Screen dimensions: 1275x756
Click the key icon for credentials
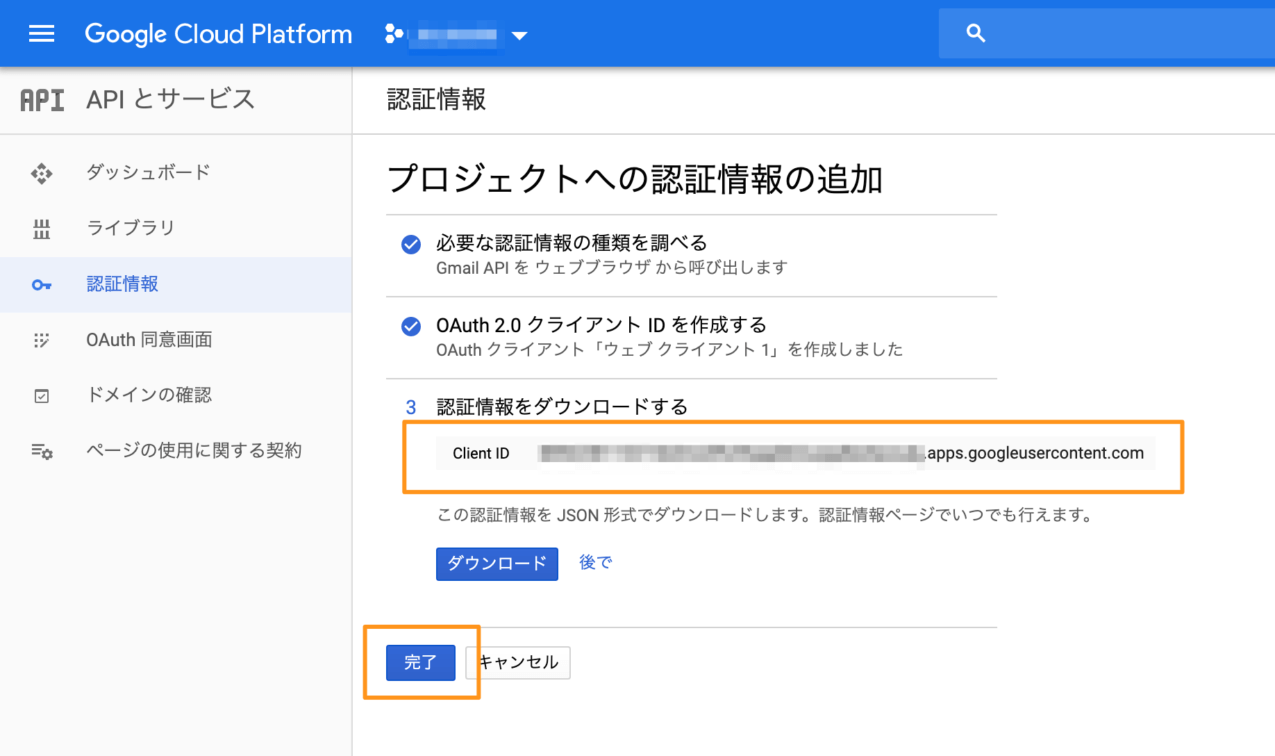pos(41,285)
